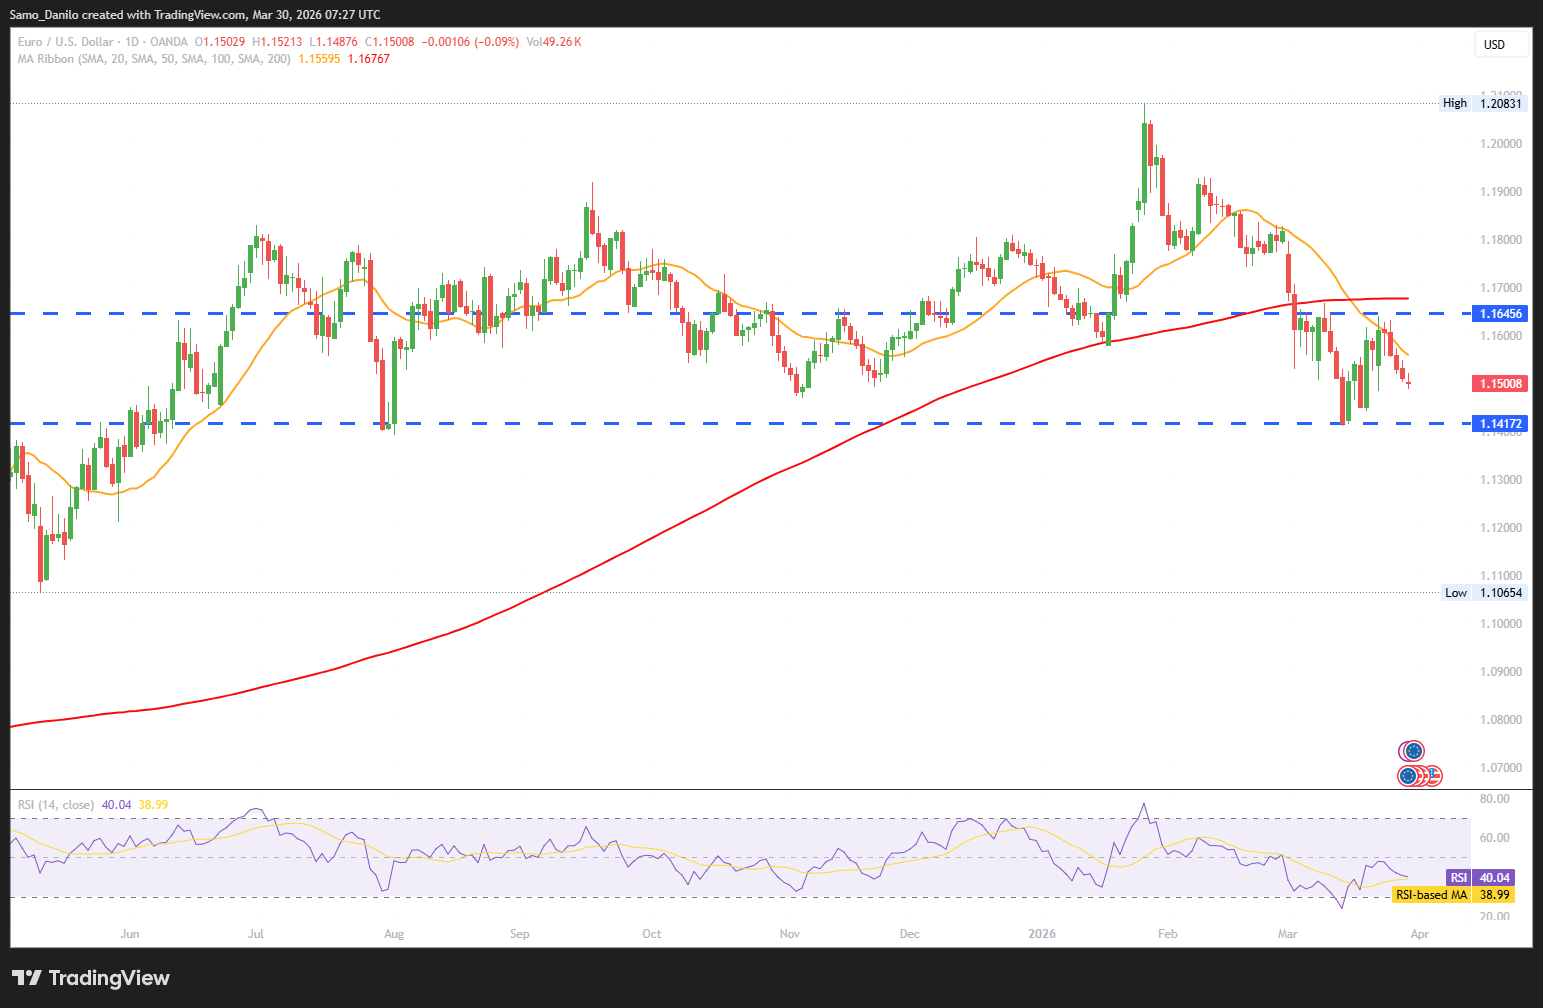Open the USD currency selector
Screen dimensions: 1543x1008
click(x=1500, y=44)
